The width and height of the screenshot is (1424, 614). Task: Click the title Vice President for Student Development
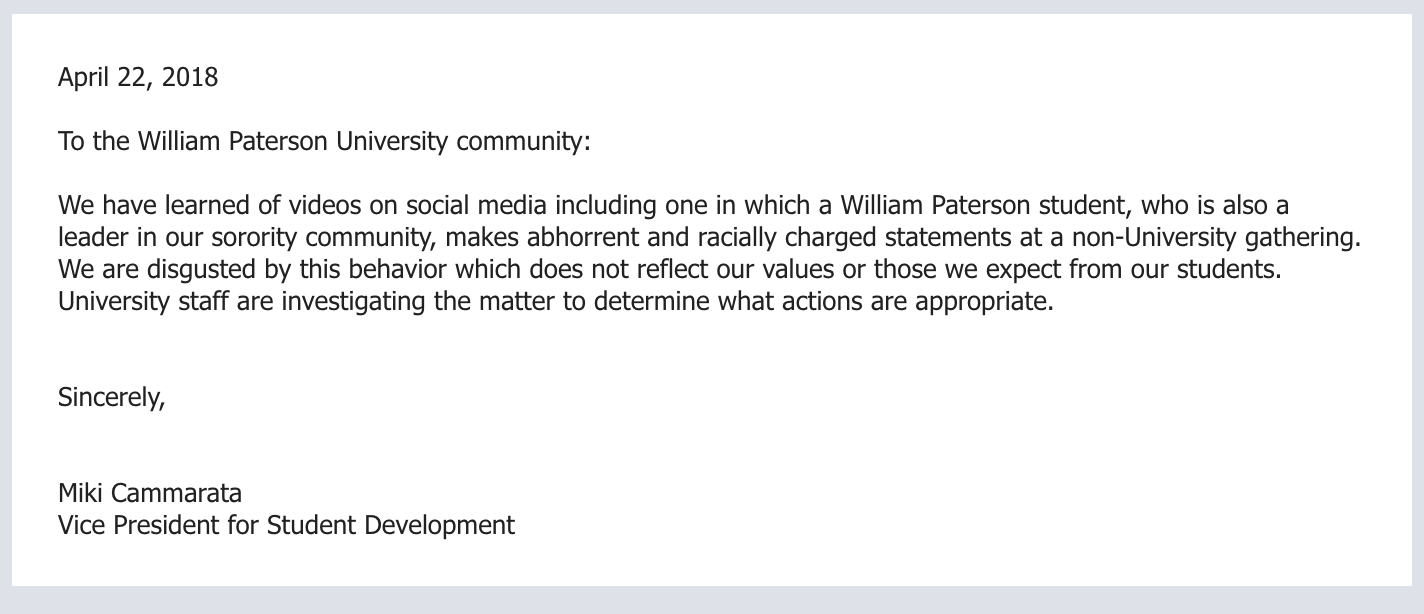287,525
